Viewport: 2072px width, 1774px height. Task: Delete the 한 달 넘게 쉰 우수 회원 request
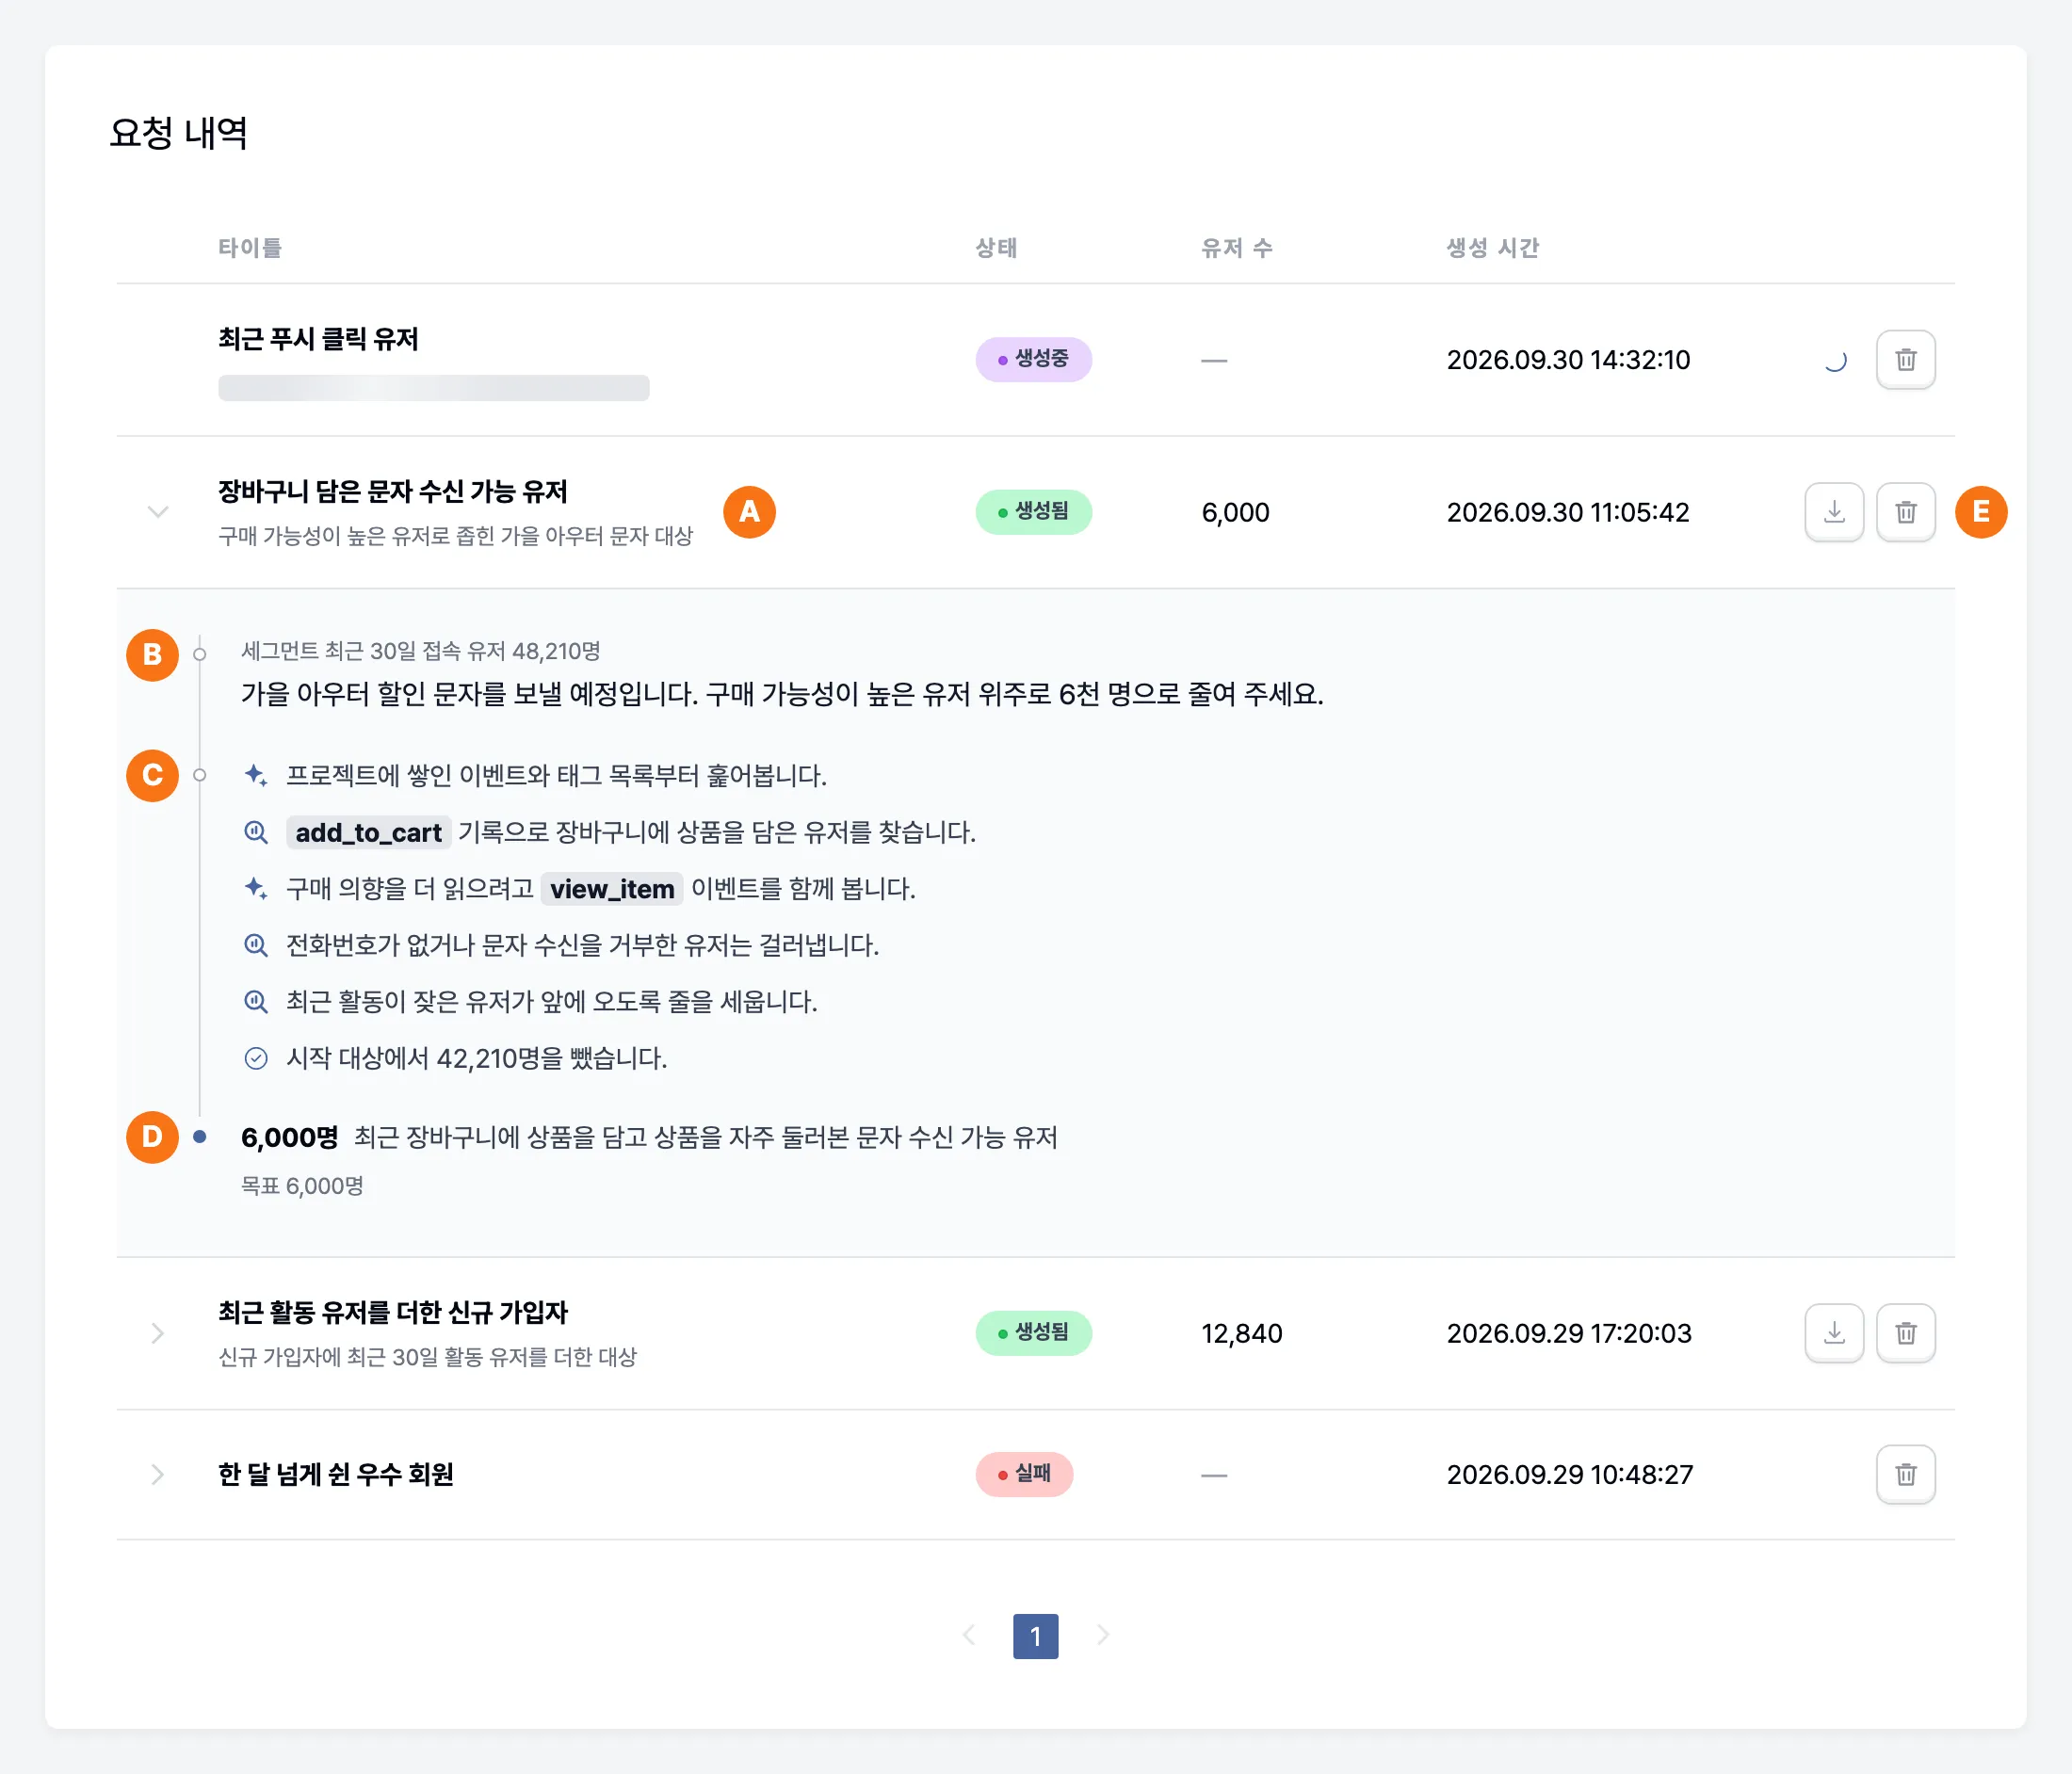(x=1905, y=1474)
